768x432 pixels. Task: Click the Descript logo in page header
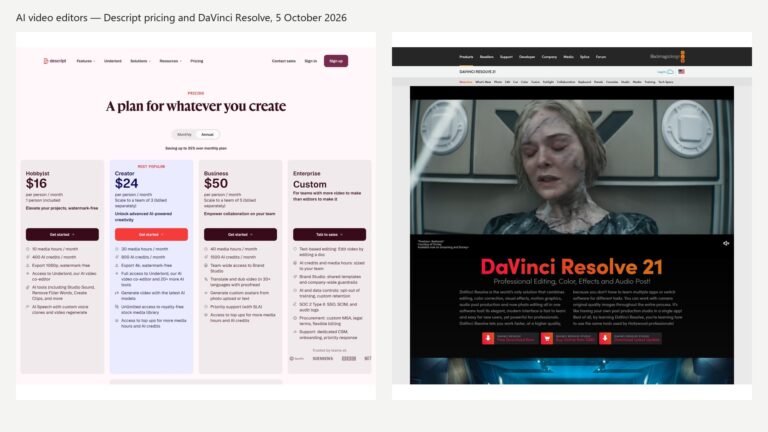[x=54, y=61]
